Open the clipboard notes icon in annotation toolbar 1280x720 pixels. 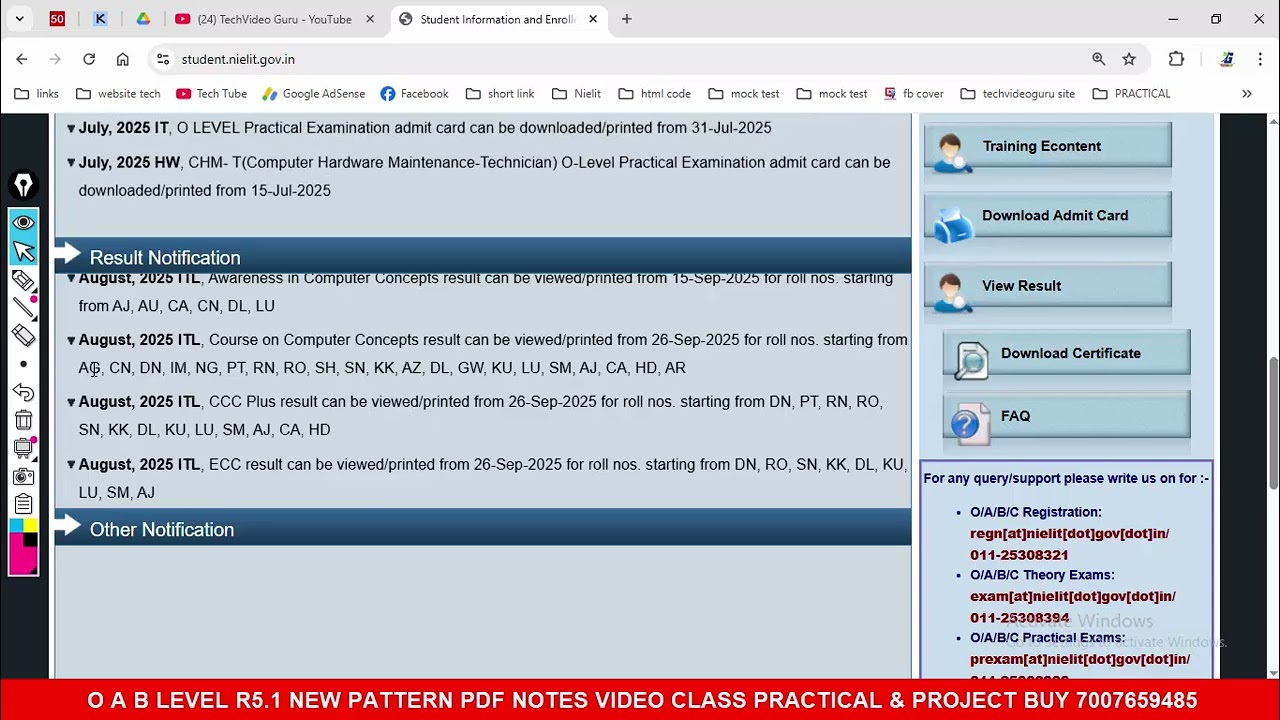click(x=23, y=504)
